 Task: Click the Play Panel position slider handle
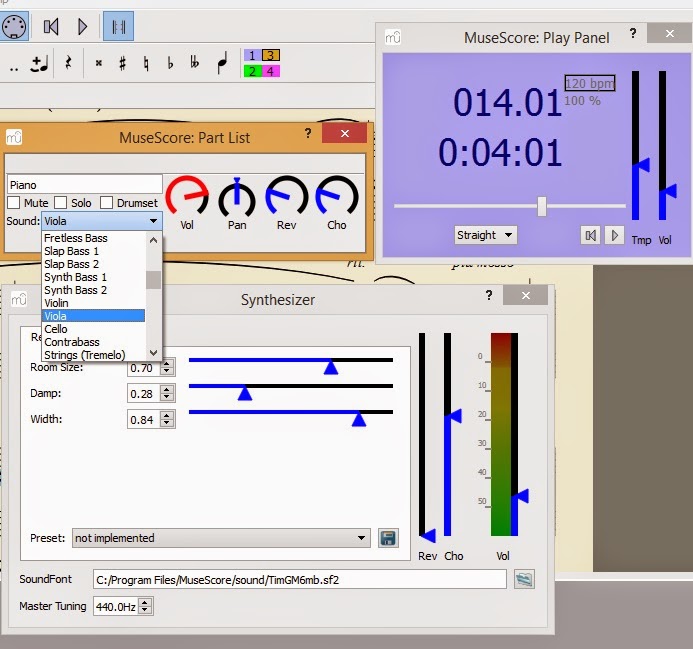point(542,206)
